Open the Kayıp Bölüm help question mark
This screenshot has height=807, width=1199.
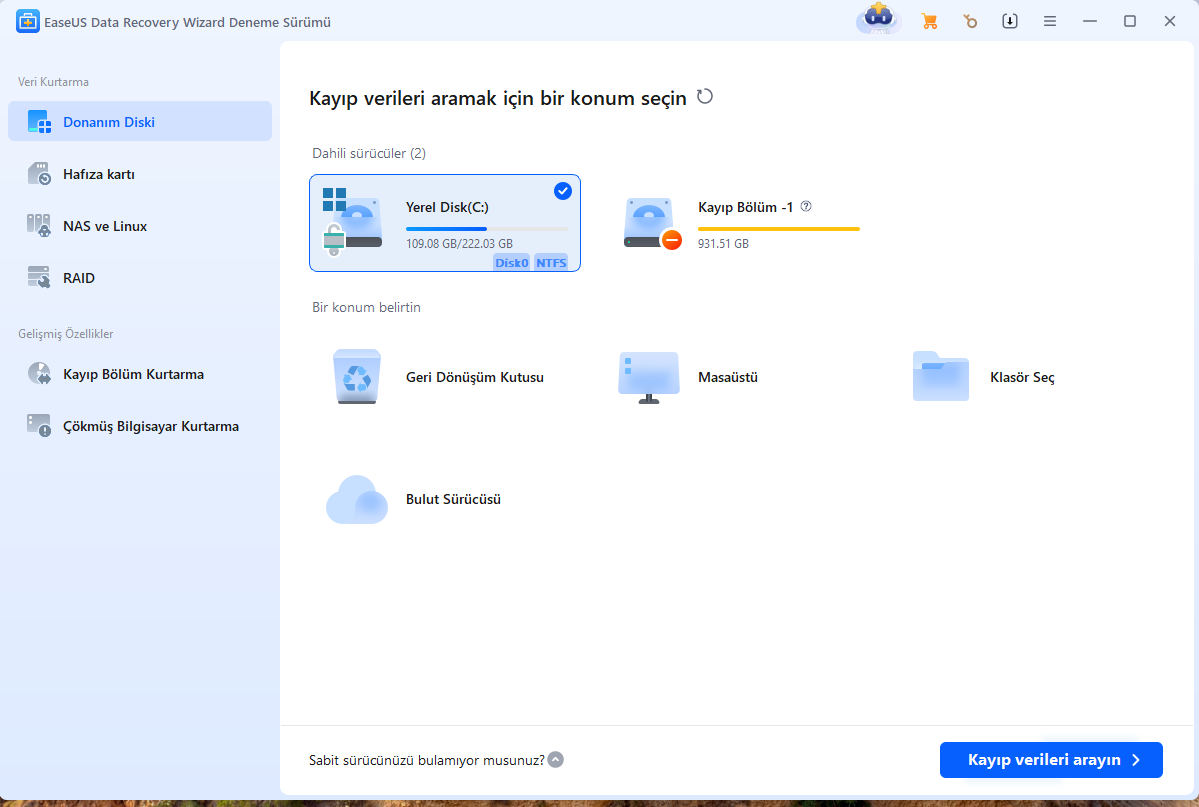(x=806, y=207)
